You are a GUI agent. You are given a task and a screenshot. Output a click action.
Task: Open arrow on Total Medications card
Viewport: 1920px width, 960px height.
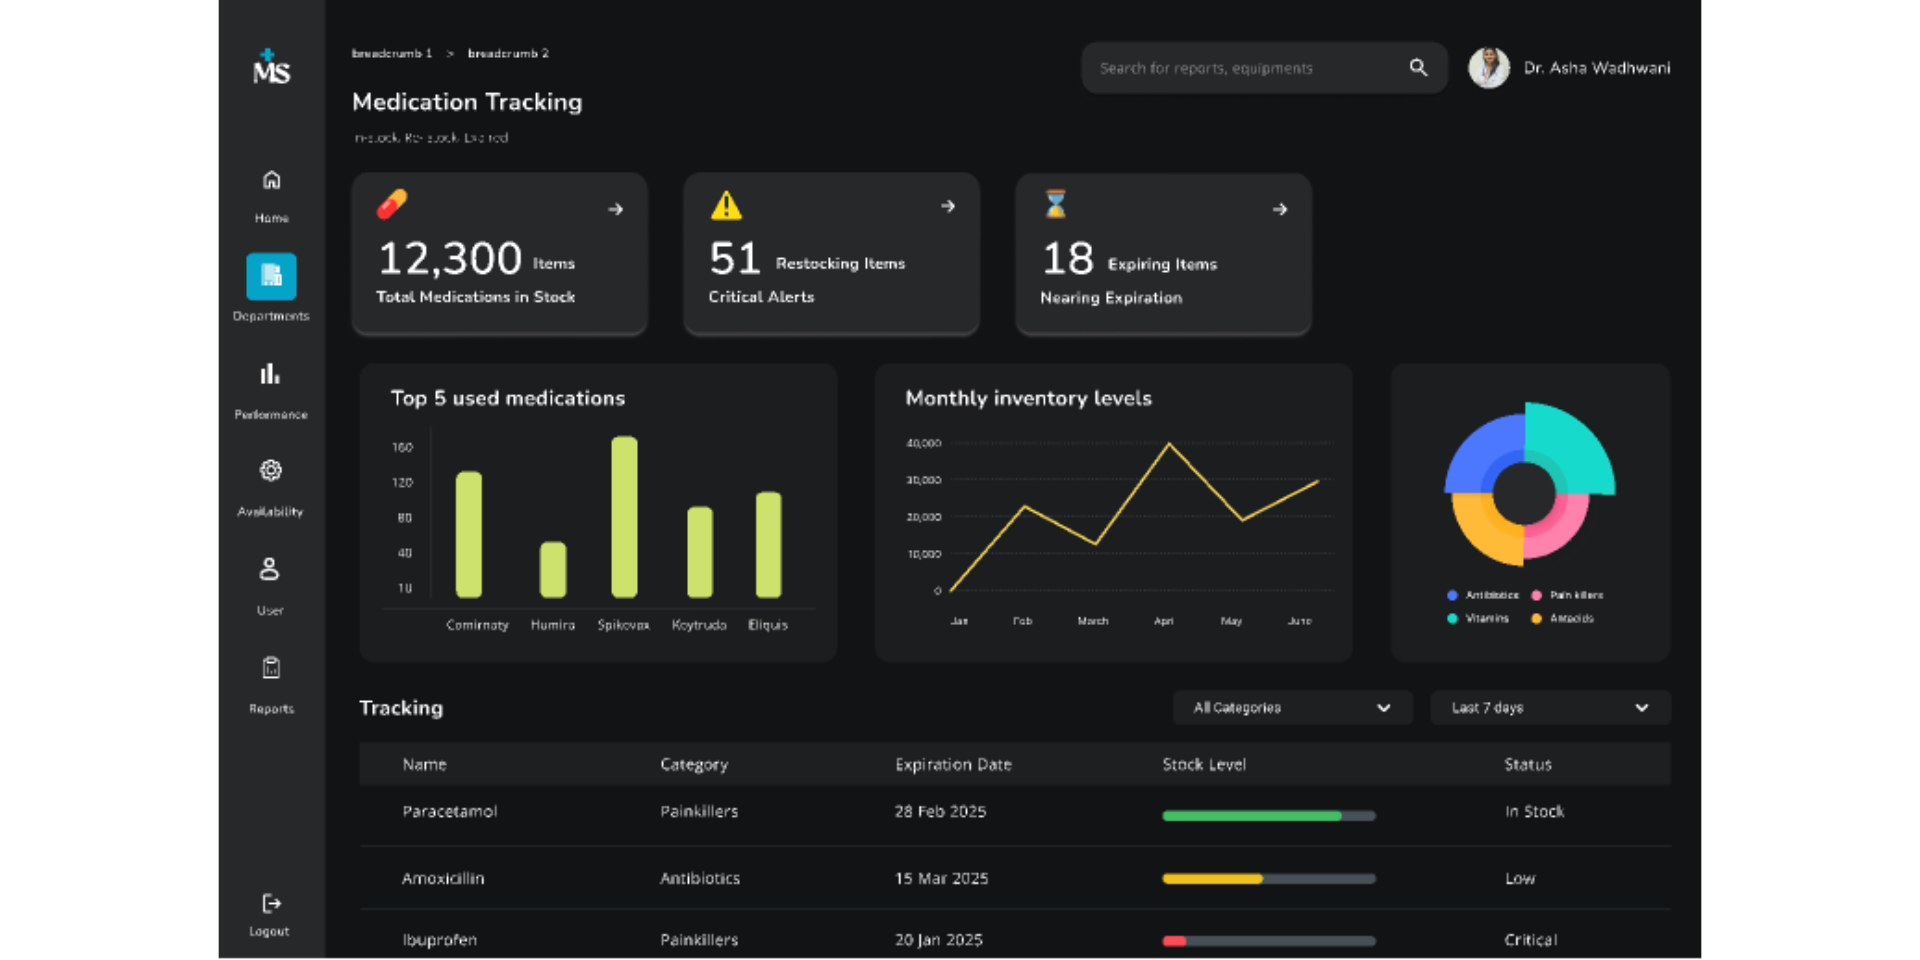[x=616, y=209]
